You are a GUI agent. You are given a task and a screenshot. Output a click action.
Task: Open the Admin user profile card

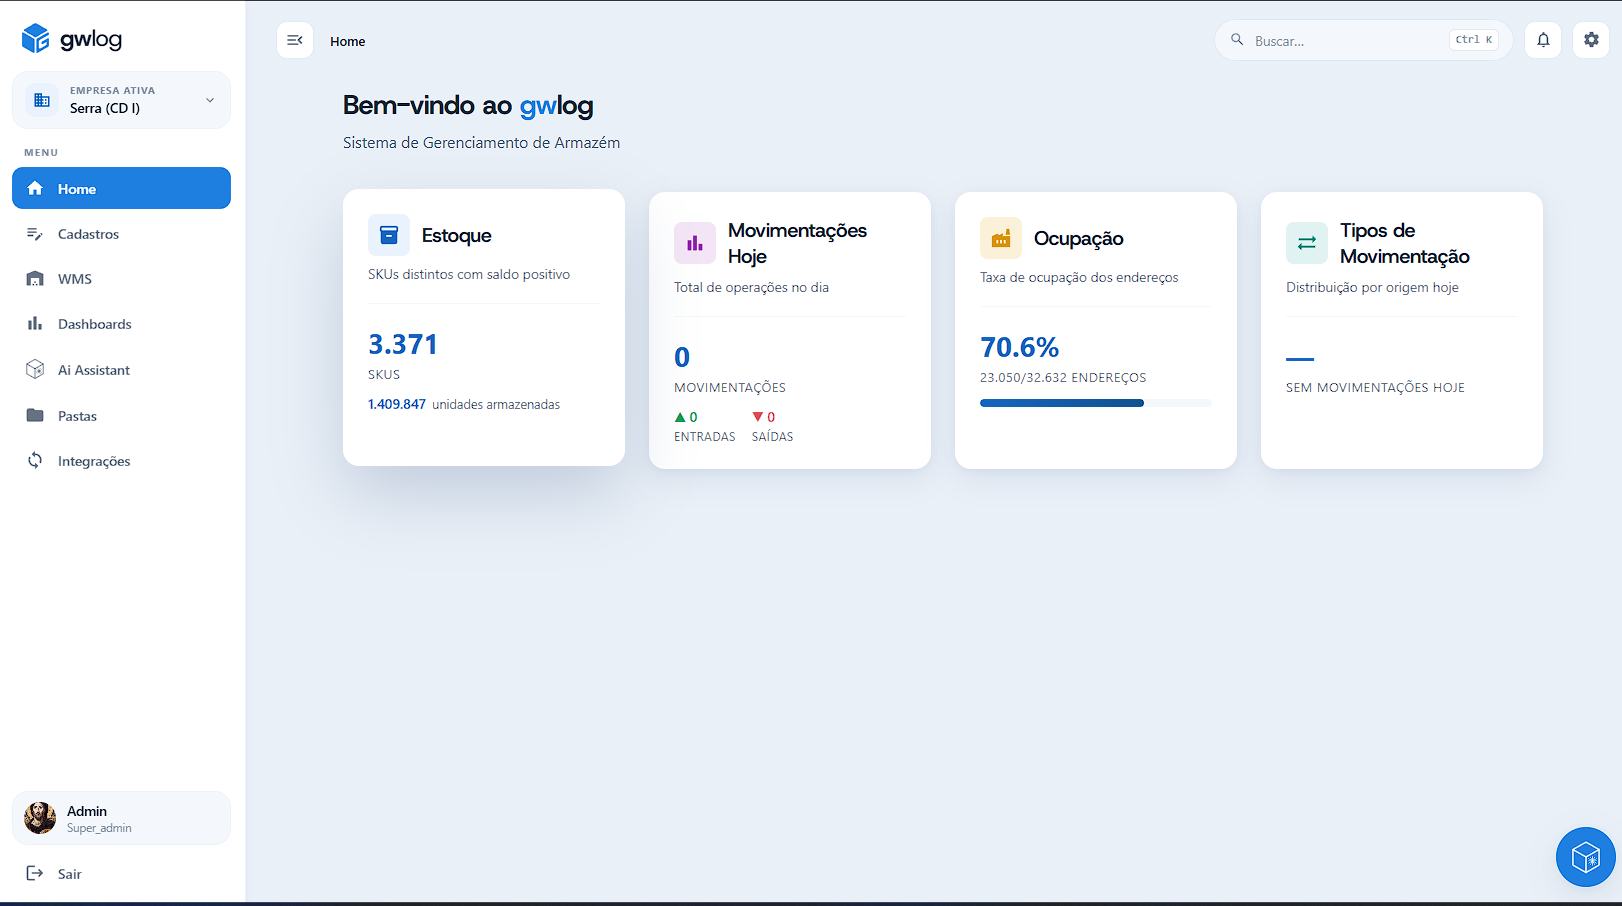121,818
